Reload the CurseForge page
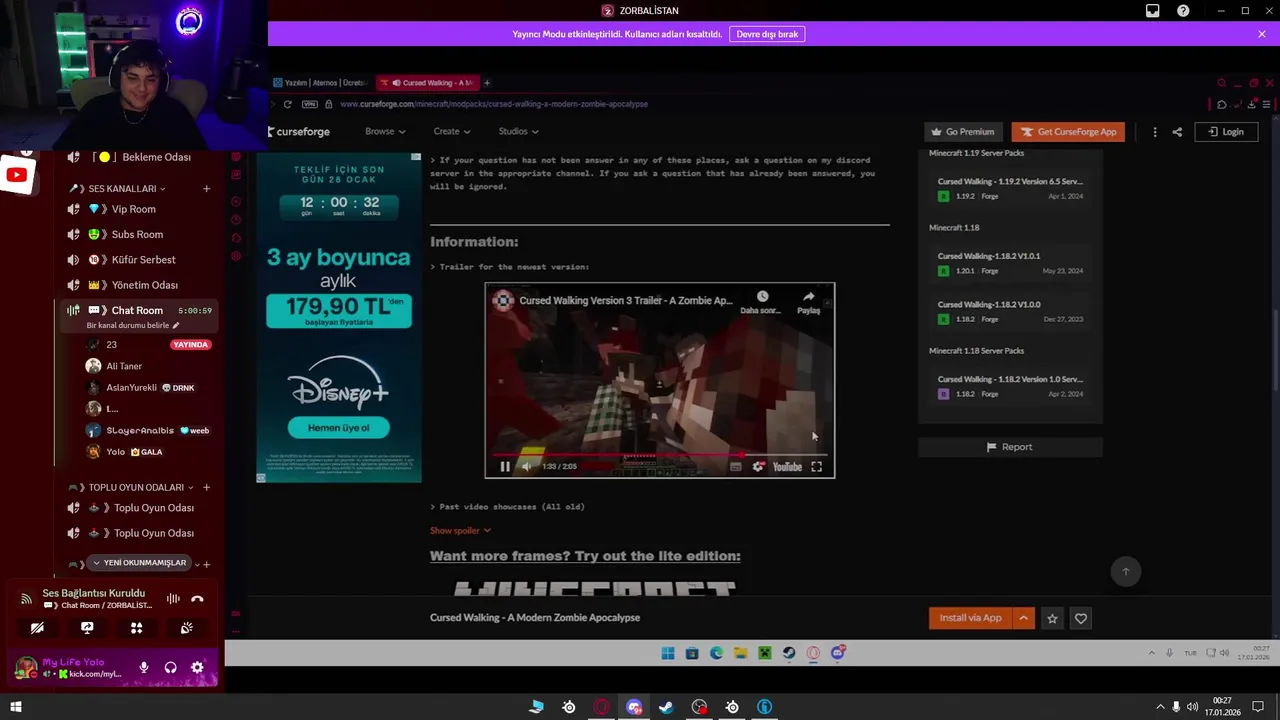1280x720 pixels. (x=288, y=104)
